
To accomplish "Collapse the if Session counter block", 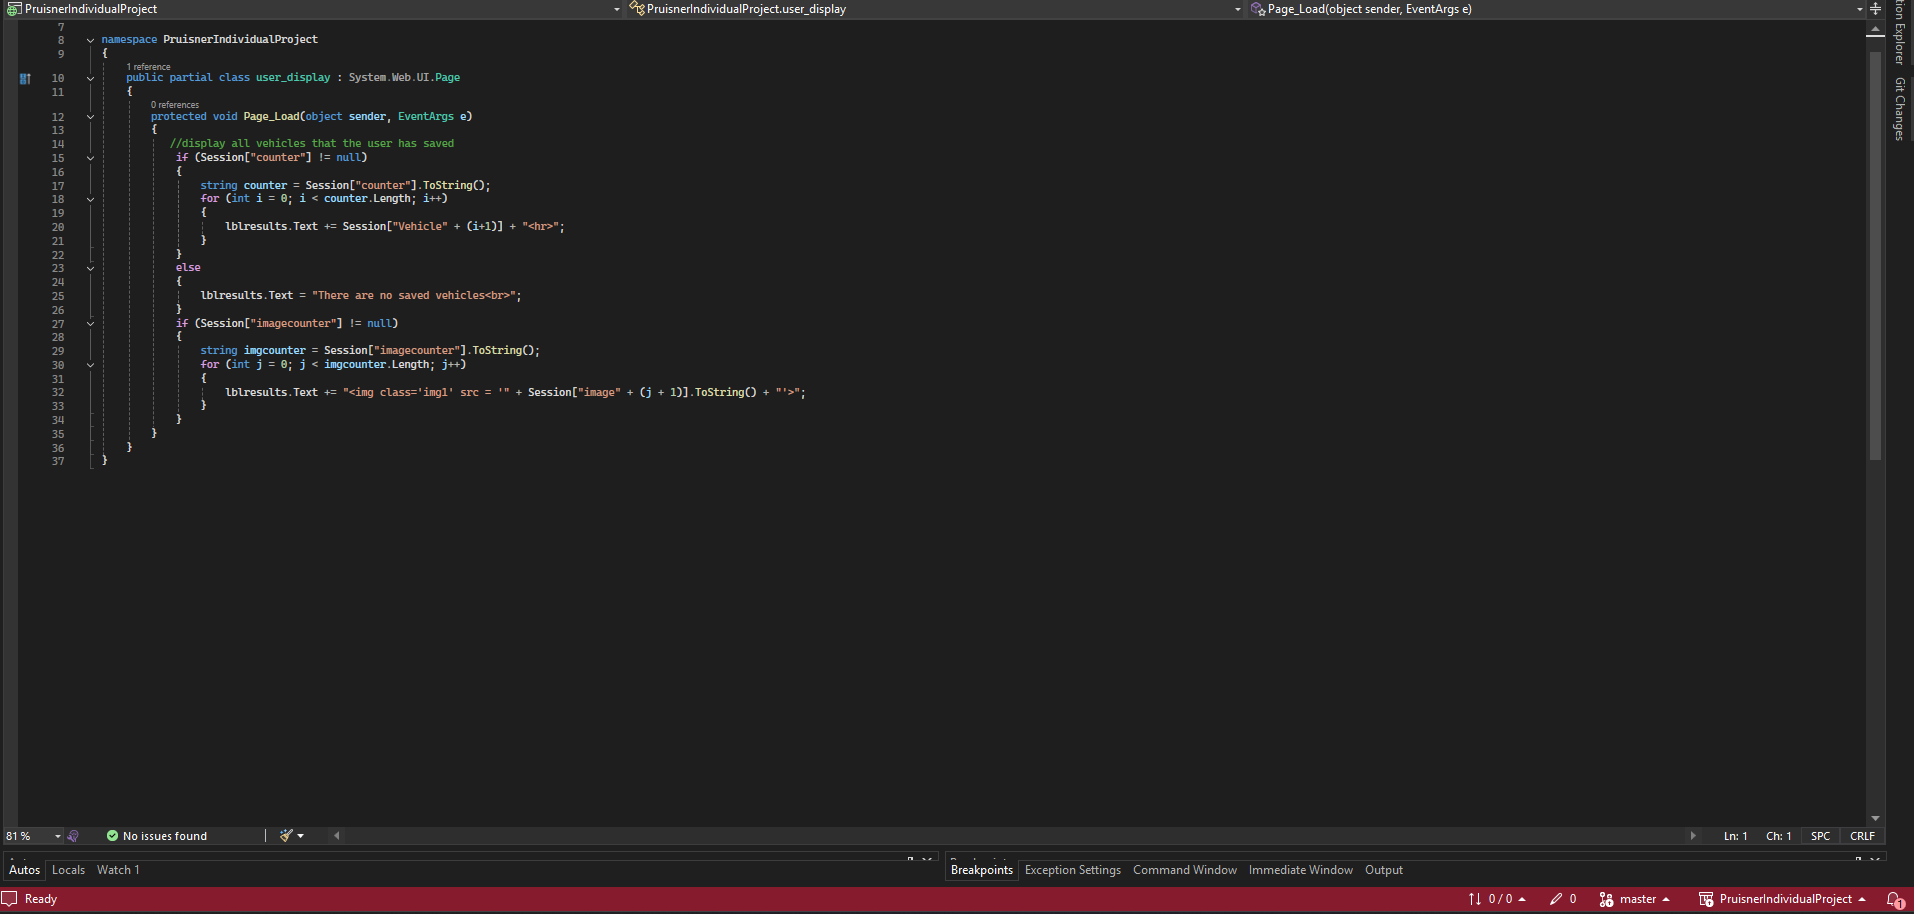I will tap(90, 158).
